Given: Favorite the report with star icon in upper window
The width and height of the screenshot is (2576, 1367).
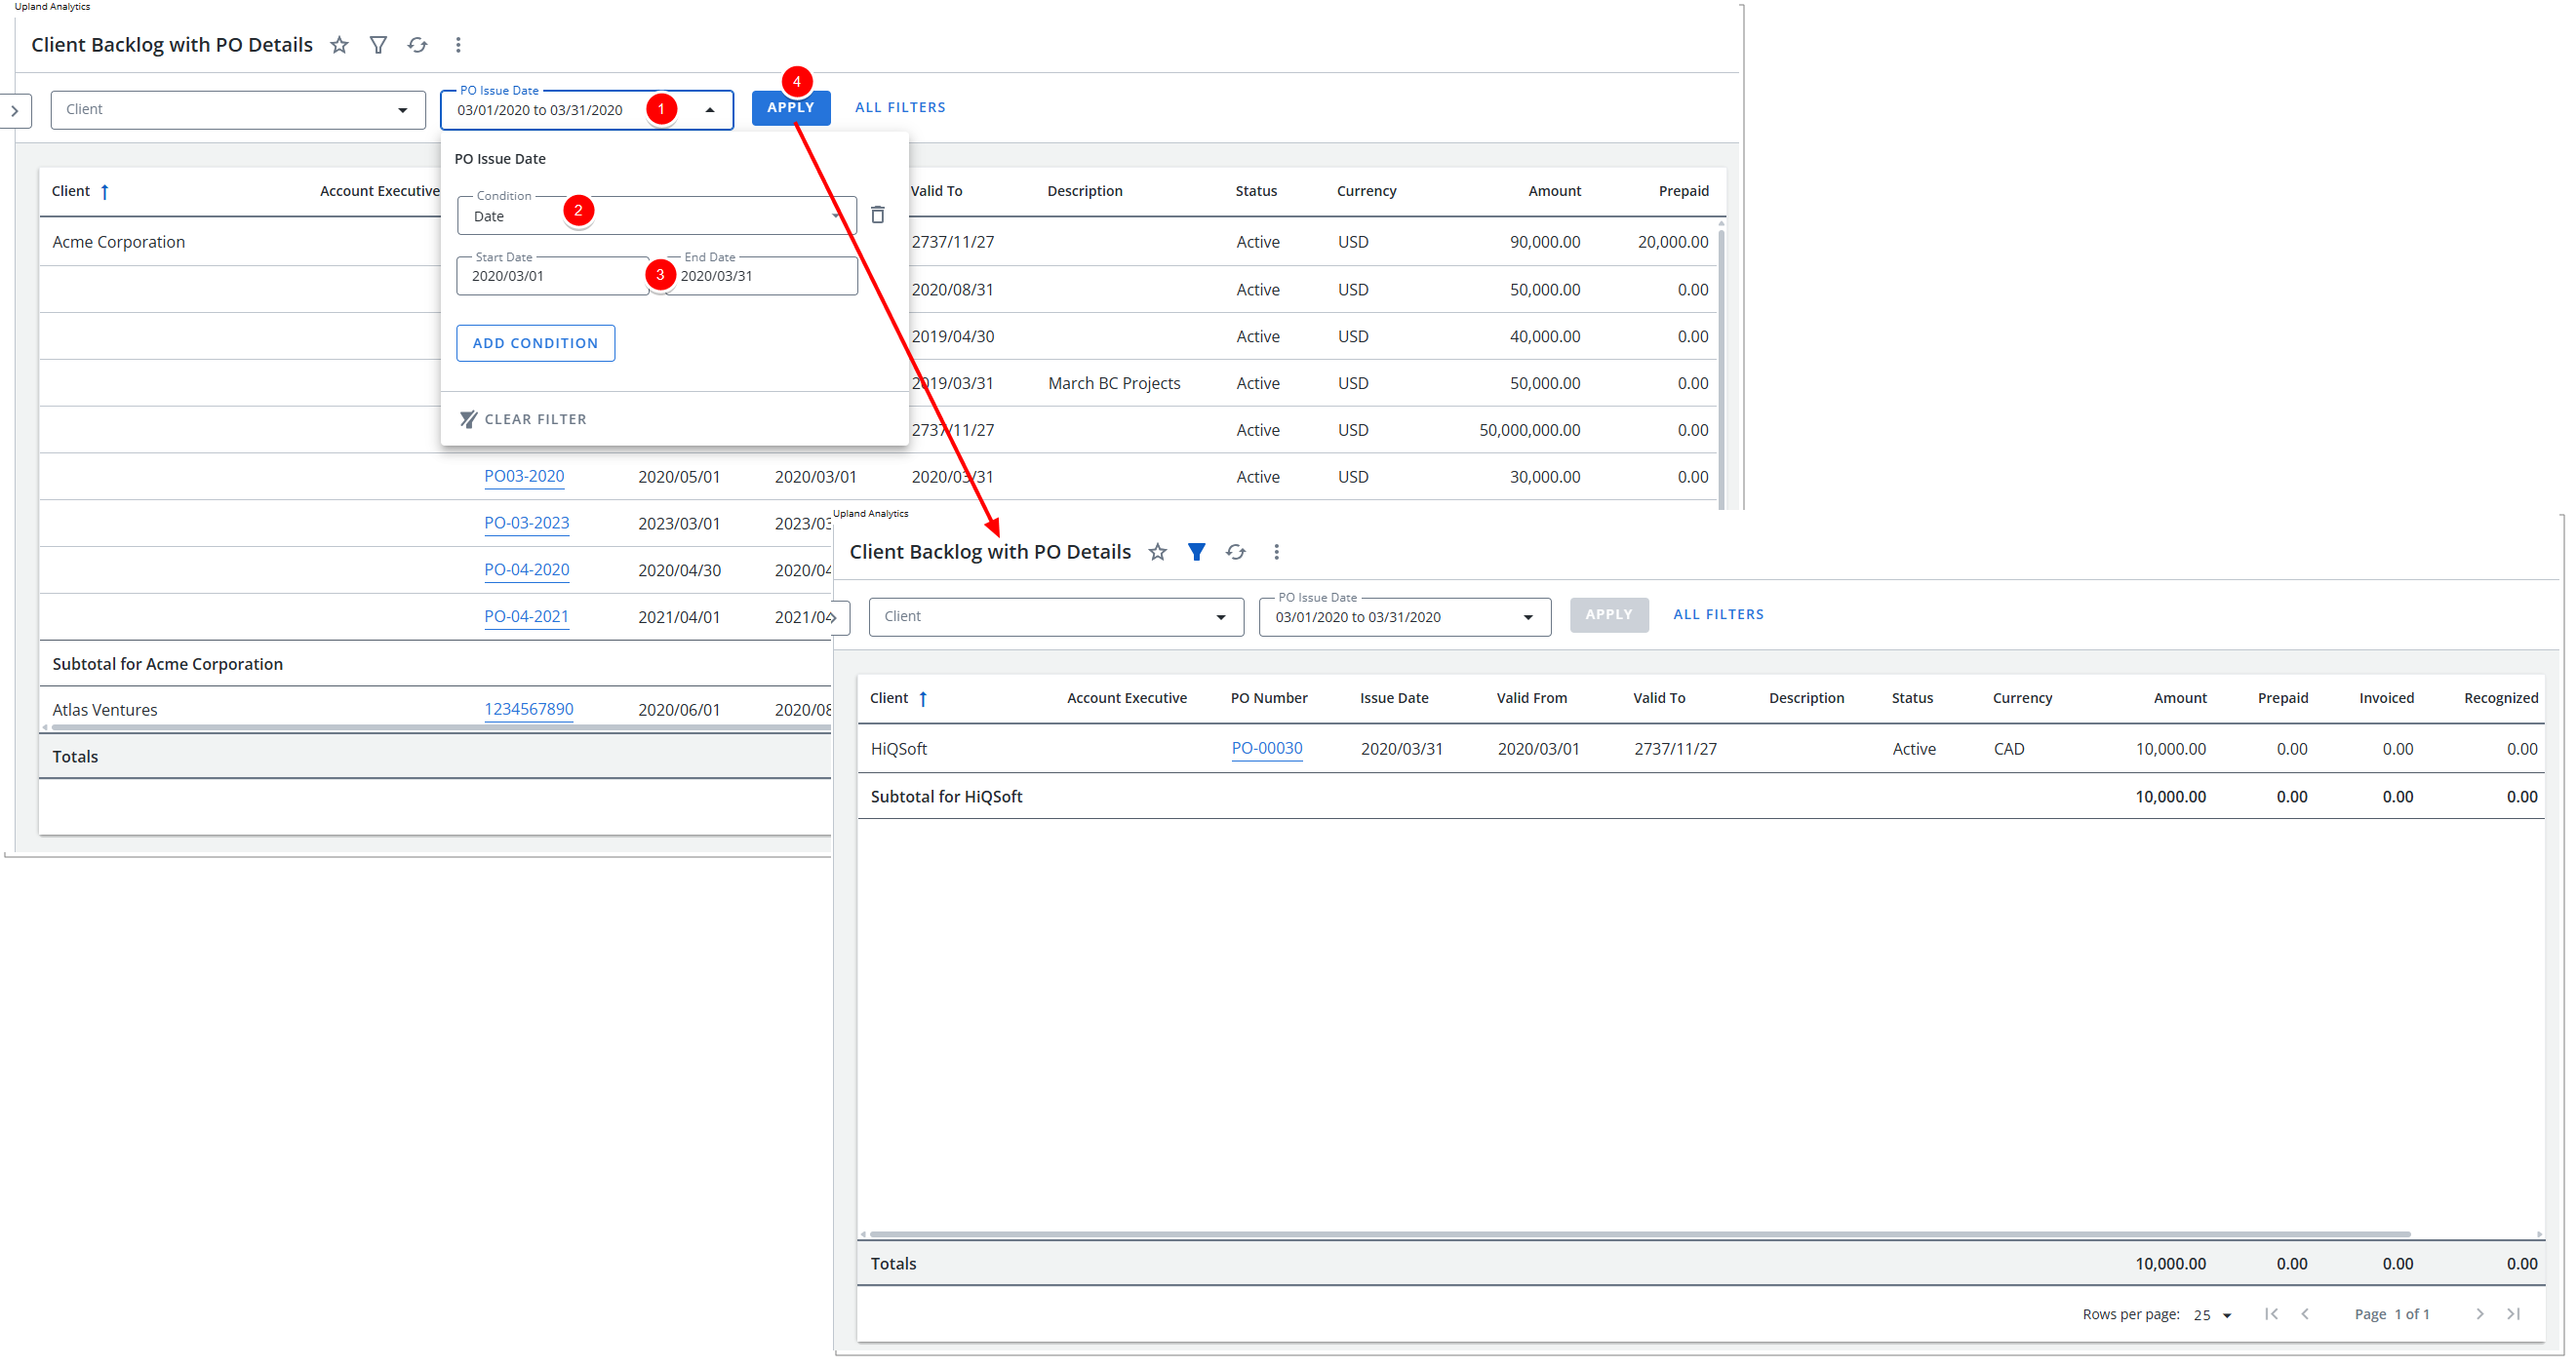Looking at the screenshot, I should click(340, 45).
